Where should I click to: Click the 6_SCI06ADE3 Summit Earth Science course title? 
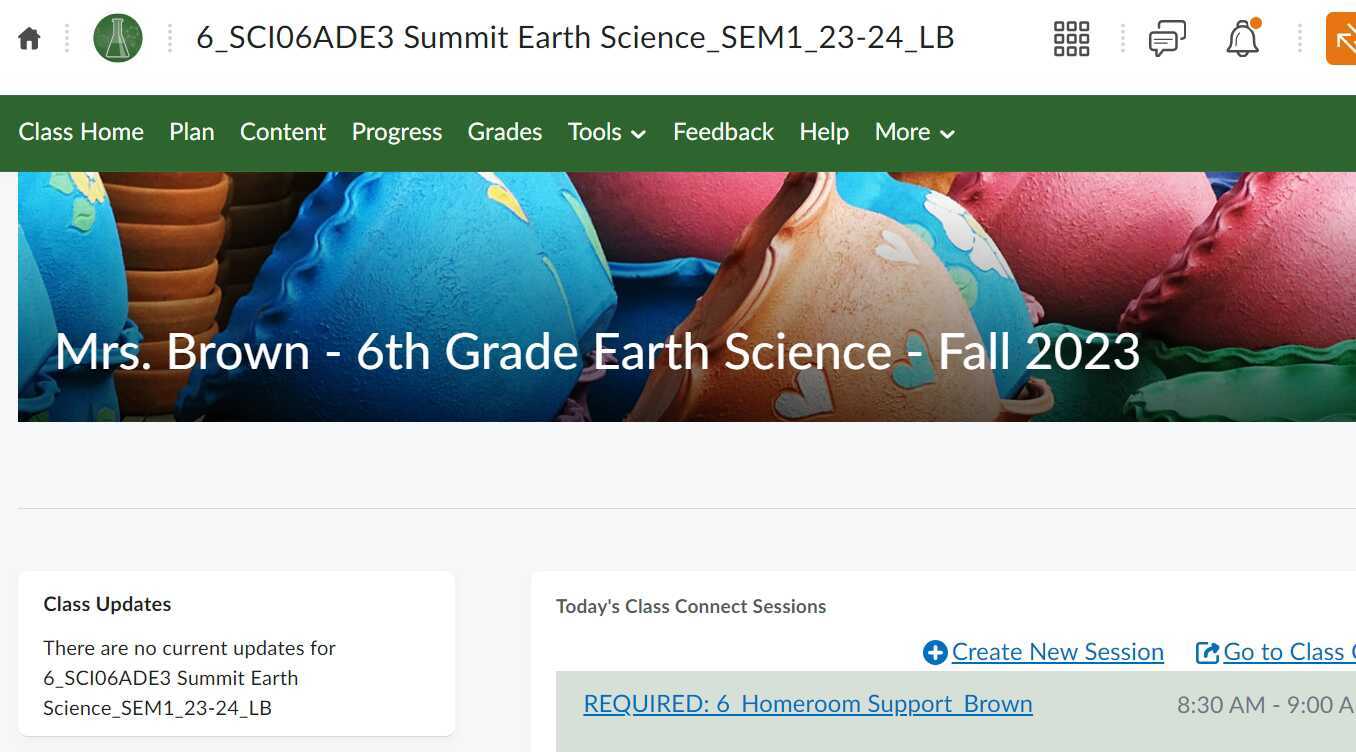575,38
